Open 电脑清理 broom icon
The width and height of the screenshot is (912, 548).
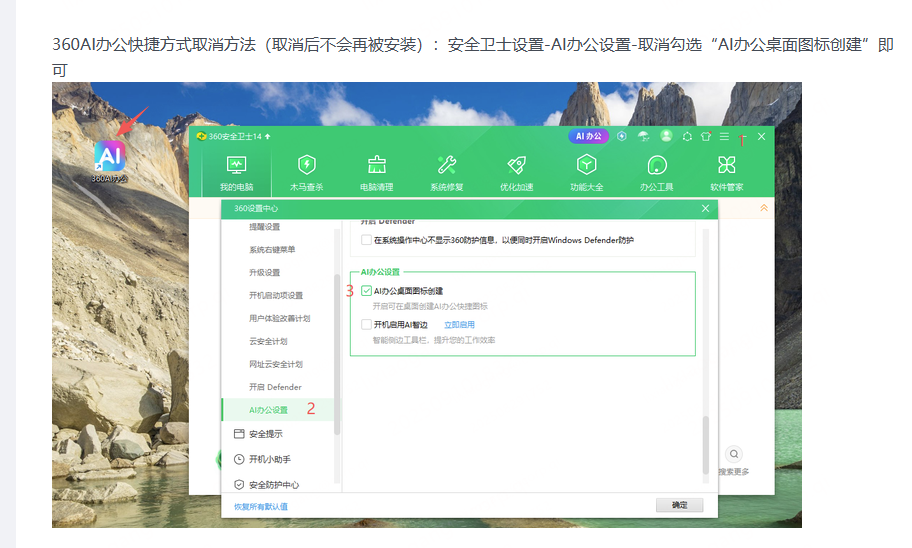click(376, 165)
